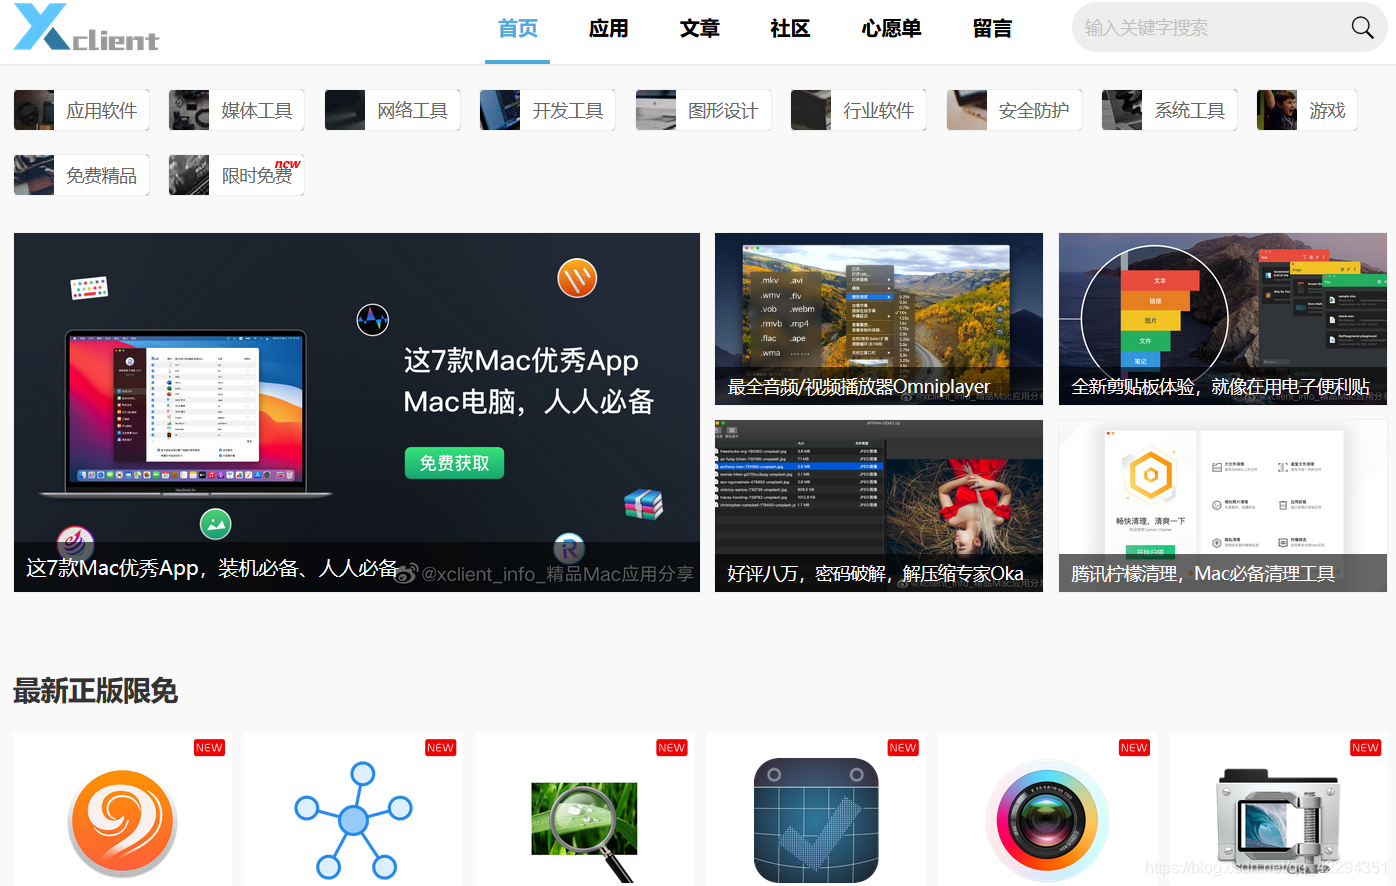Open the 心愿单 nav tab
Viewport: 1396px width, 886px height.
coord(891,29)
